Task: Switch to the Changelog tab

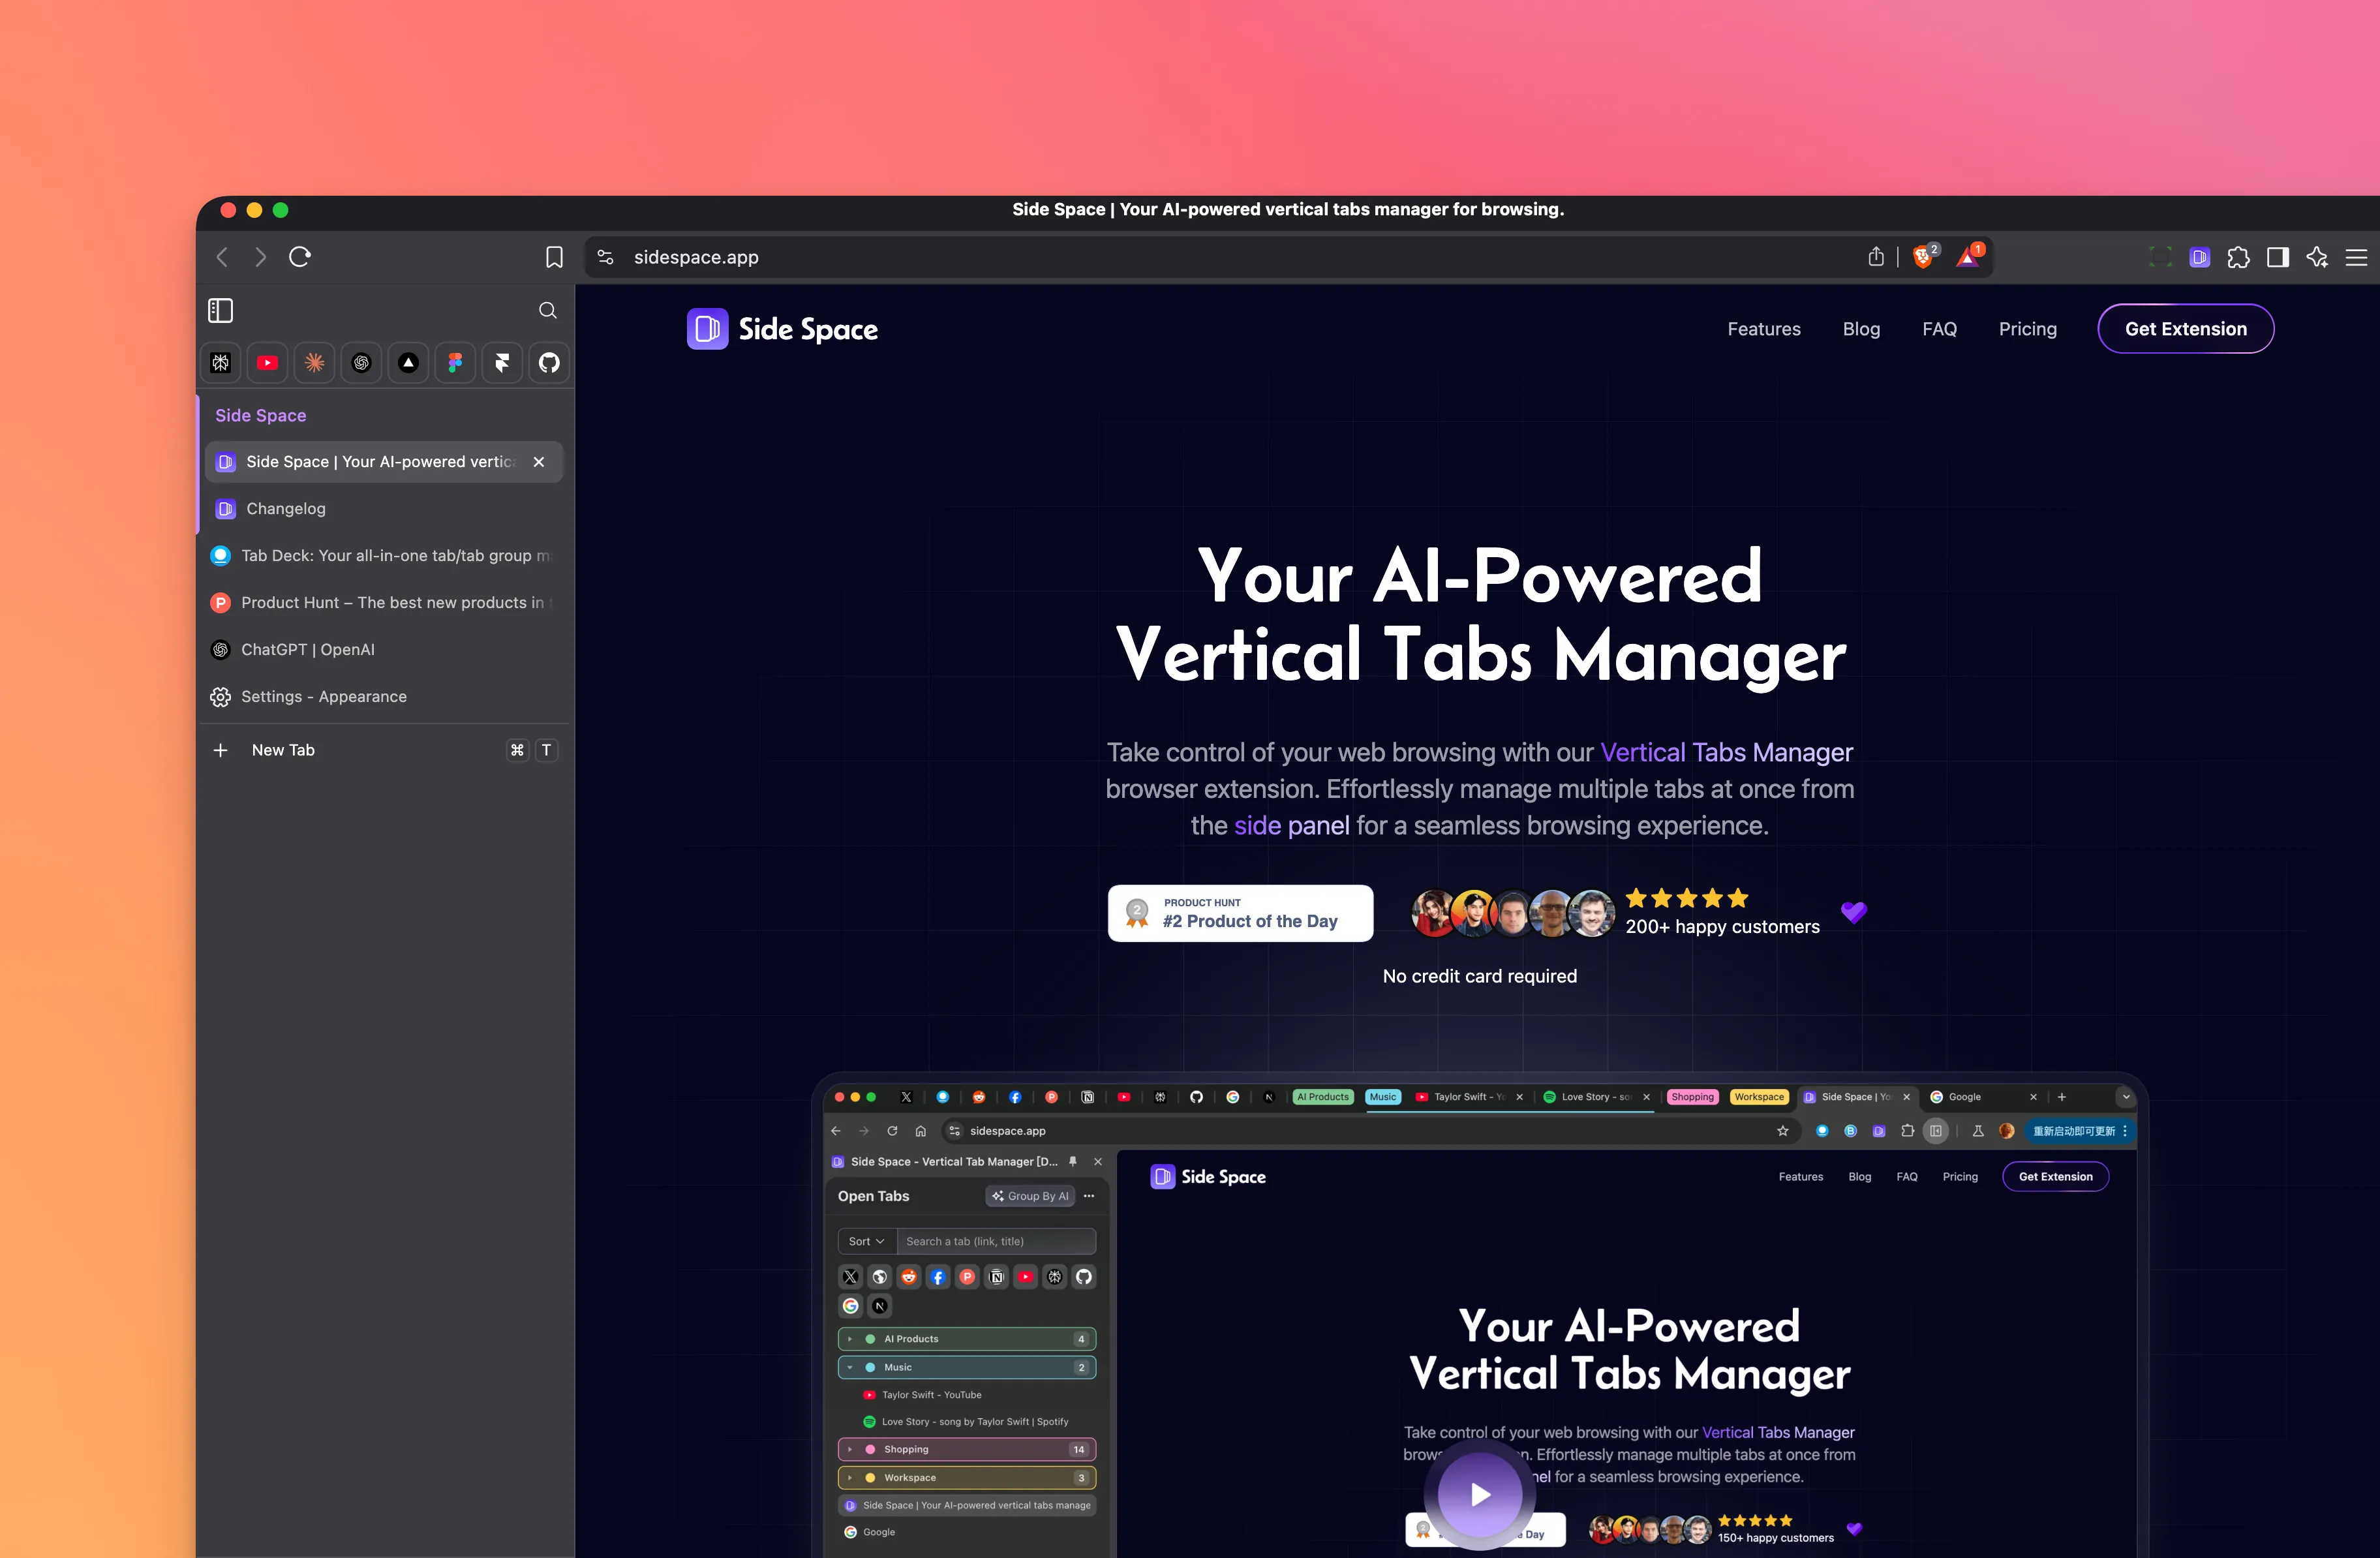Action: (286, 509)
